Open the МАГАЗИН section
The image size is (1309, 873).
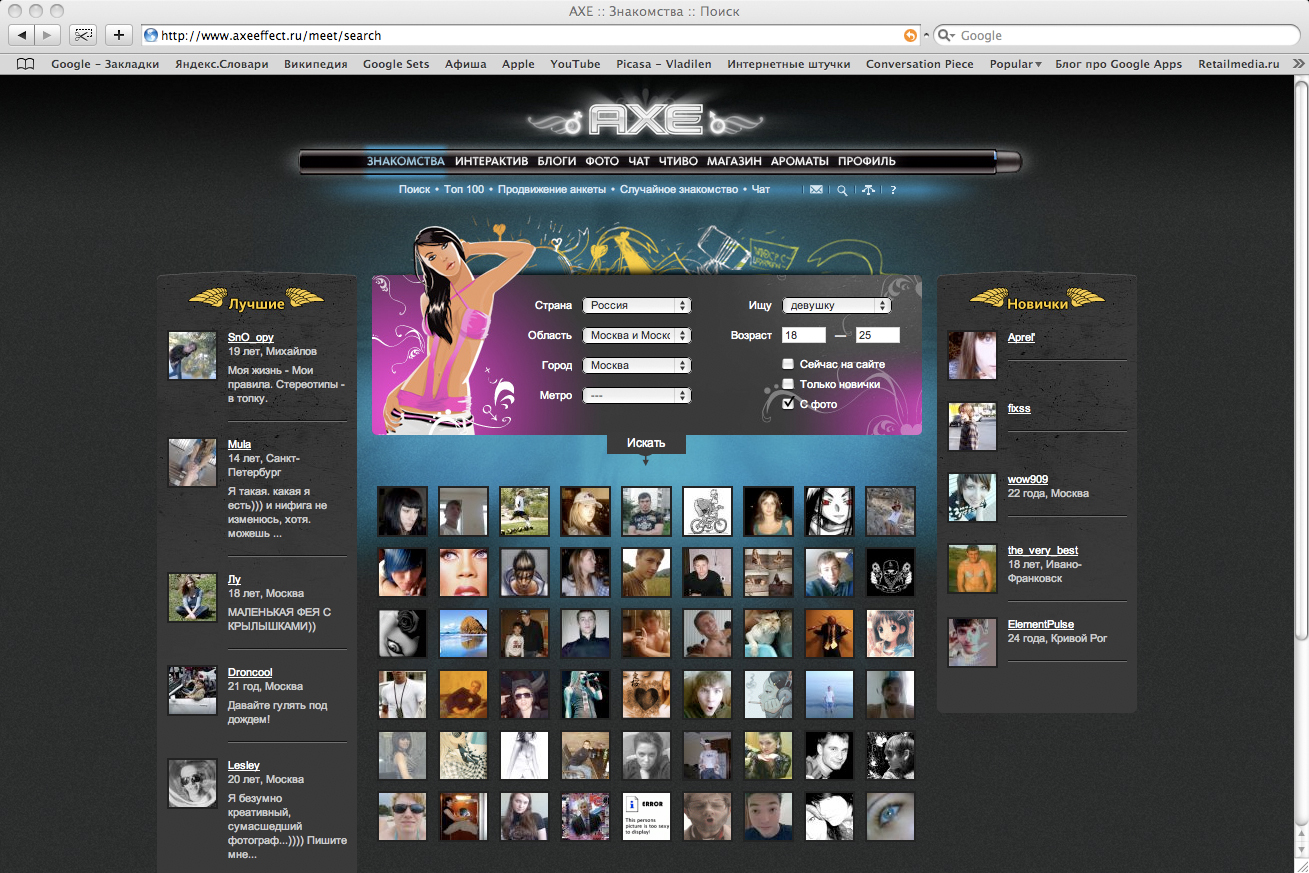point(734,161)
